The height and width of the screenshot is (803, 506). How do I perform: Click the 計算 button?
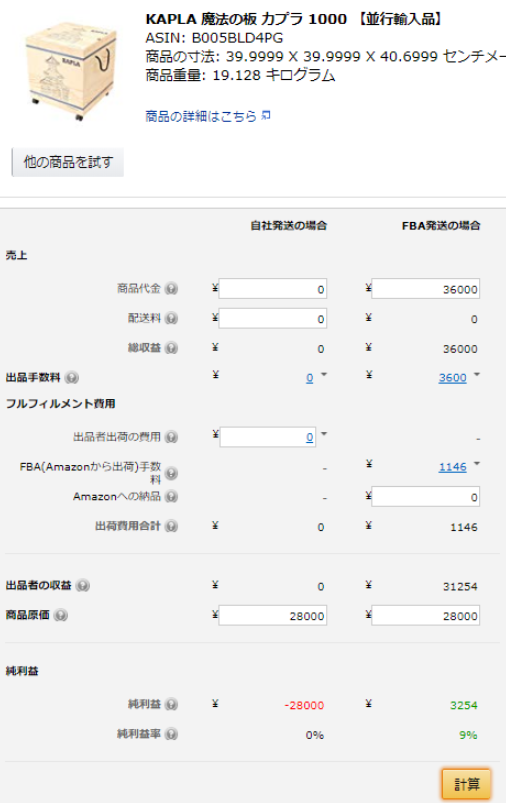(467, 784)
